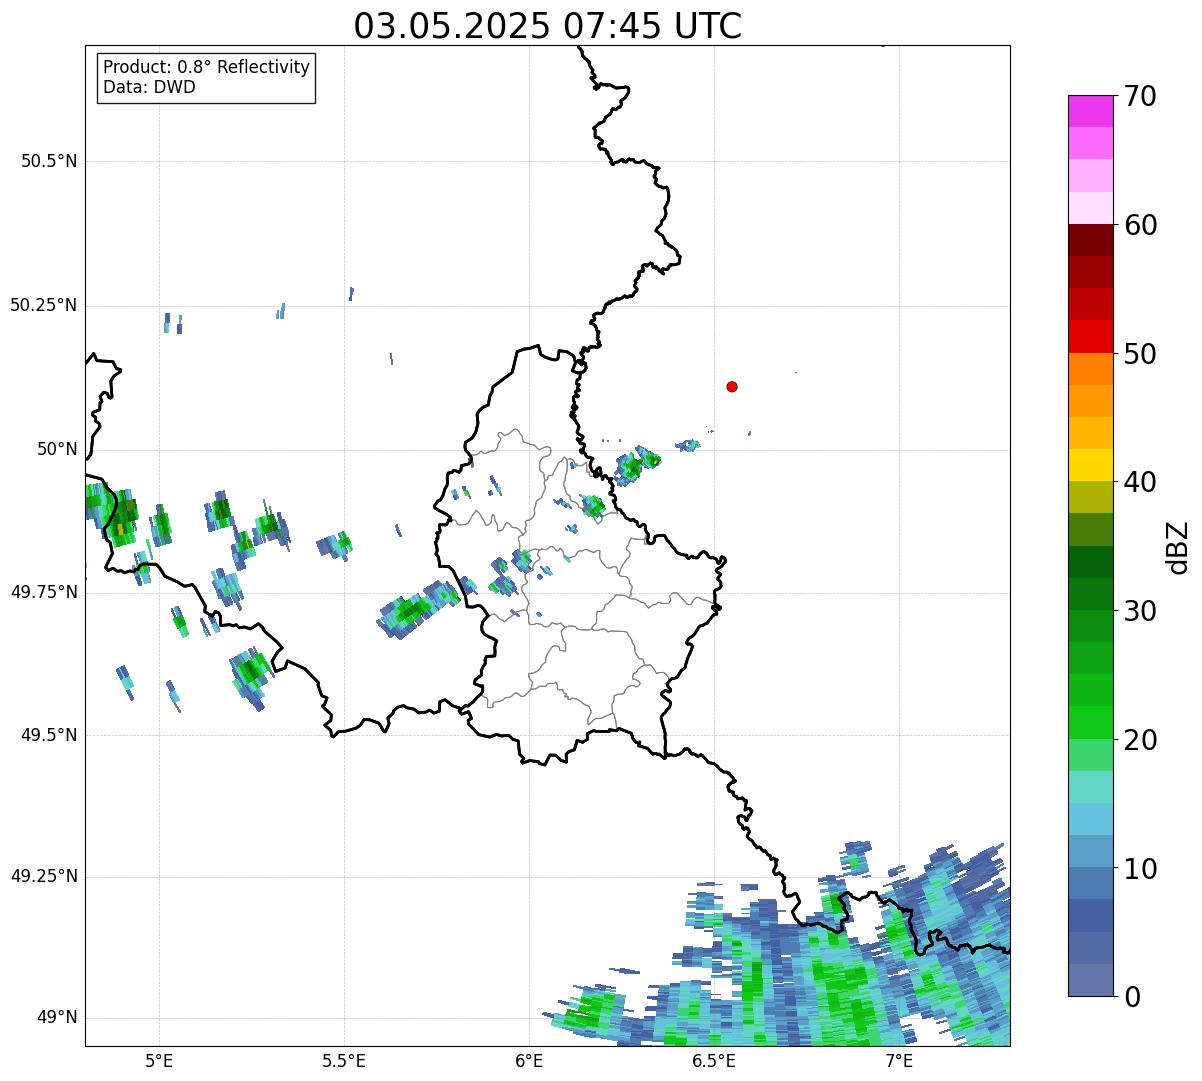Viewport: 1202px width, 1081px height.
Task: Select the 5.5°E longitude label
Action: coord(344,1061)
